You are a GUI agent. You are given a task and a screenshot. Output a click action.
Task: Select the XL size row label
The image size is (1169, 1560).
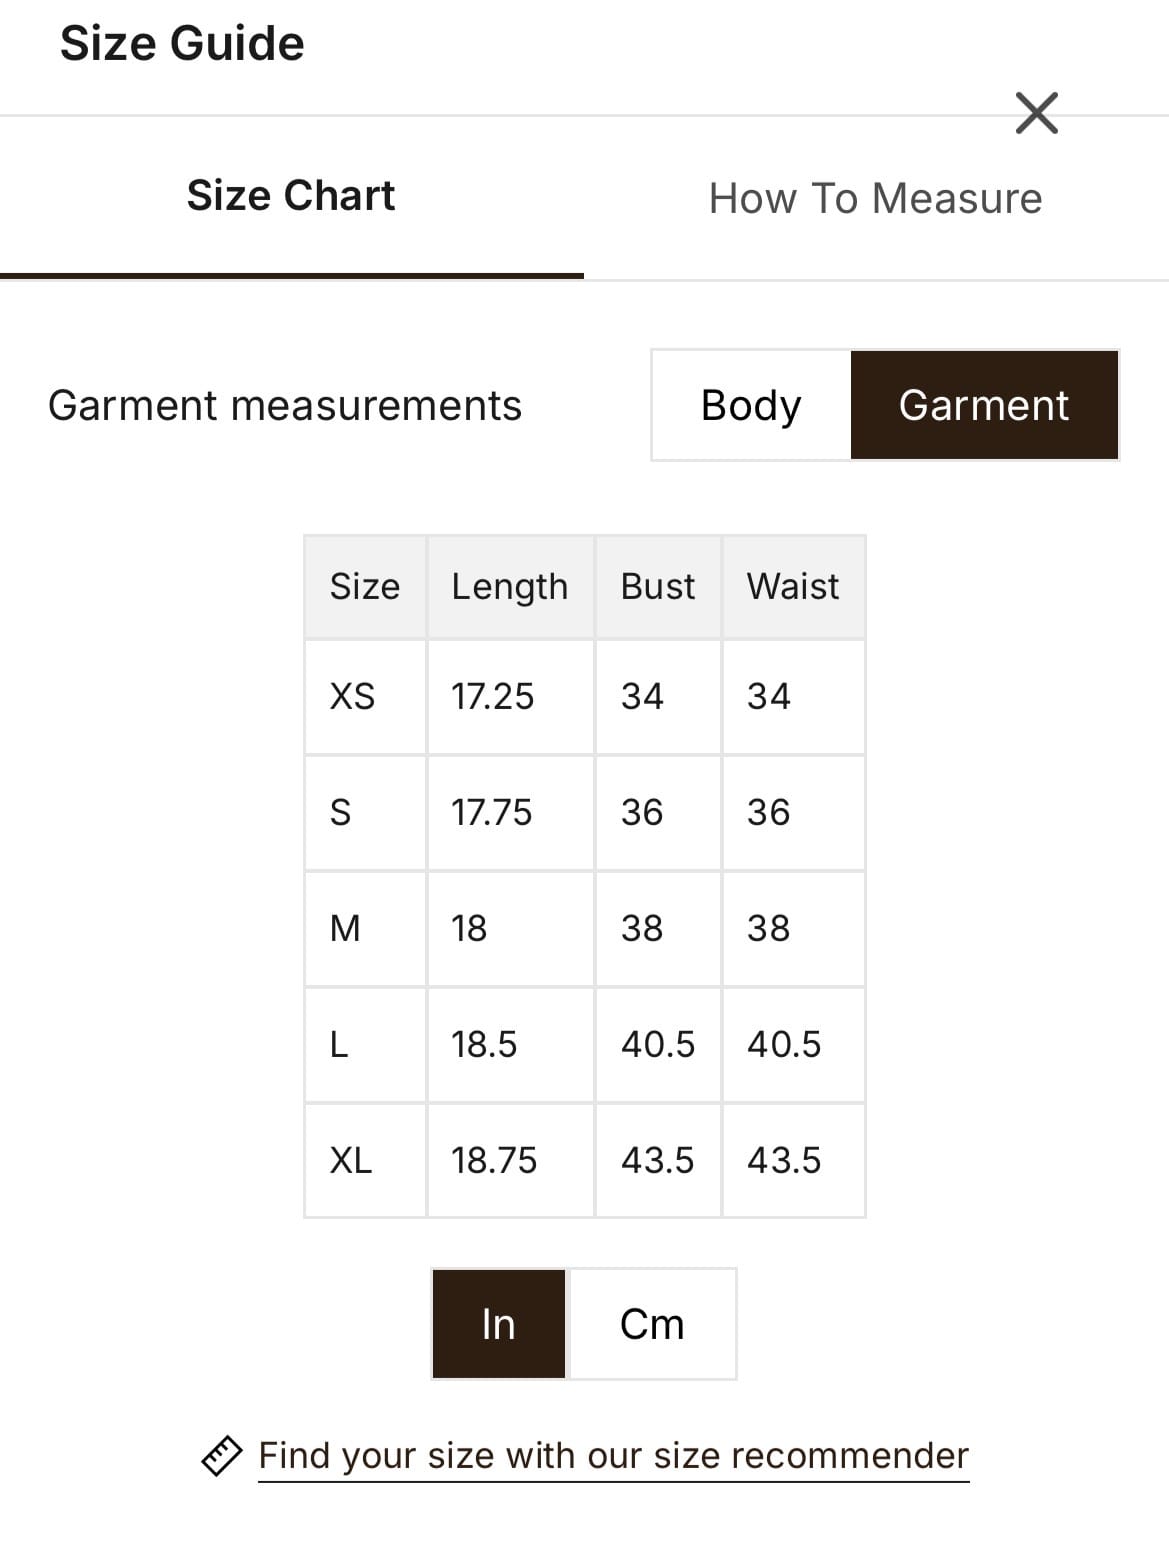tap(351, 1160)
